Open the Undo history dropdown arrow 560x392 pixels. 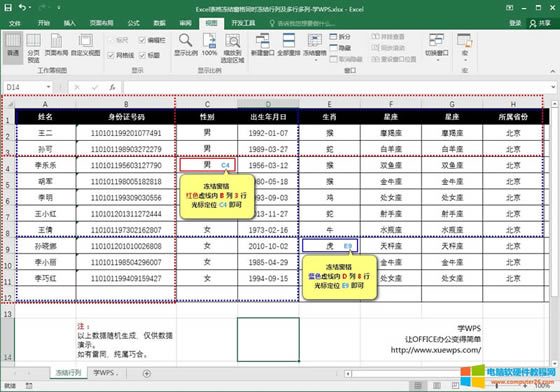(x=30, y=7)
